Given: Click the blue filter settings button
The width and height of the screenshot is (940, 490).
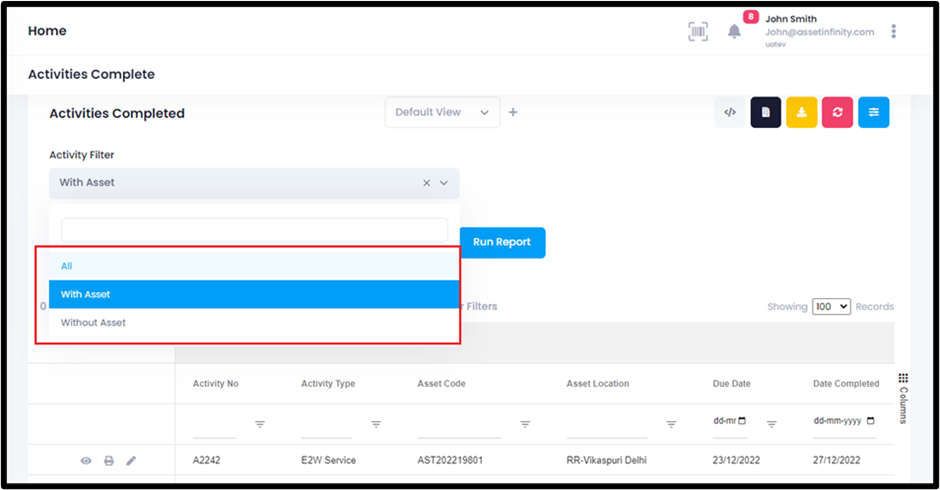Looking at the screenshot, I should 873,112.
